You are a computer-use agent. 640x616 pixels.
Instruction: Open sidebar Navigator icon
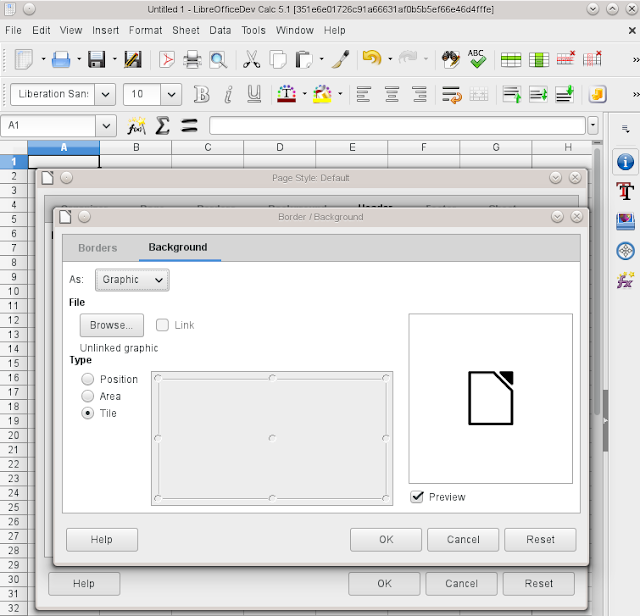(x=625, y=251)
